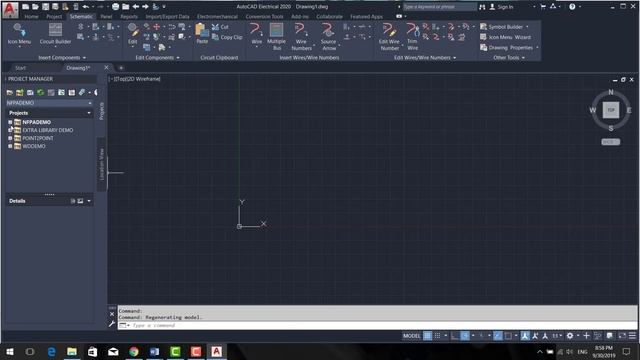Click the MODEL space button

point(411,336)
